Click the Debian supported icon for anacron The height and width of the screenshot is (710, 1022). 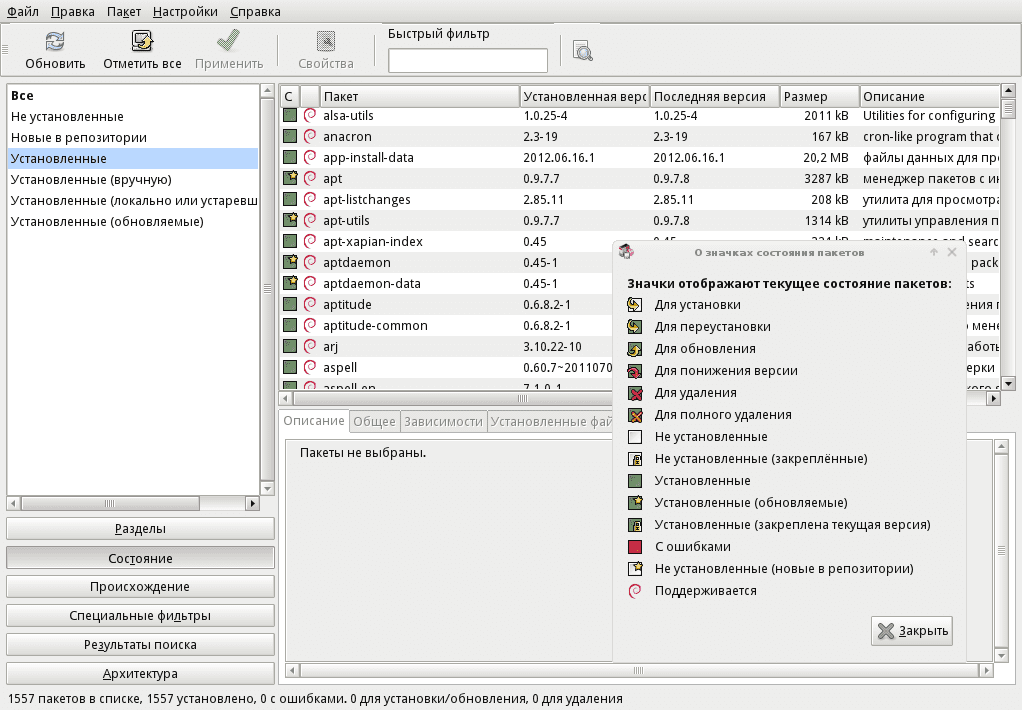[310, 137]
